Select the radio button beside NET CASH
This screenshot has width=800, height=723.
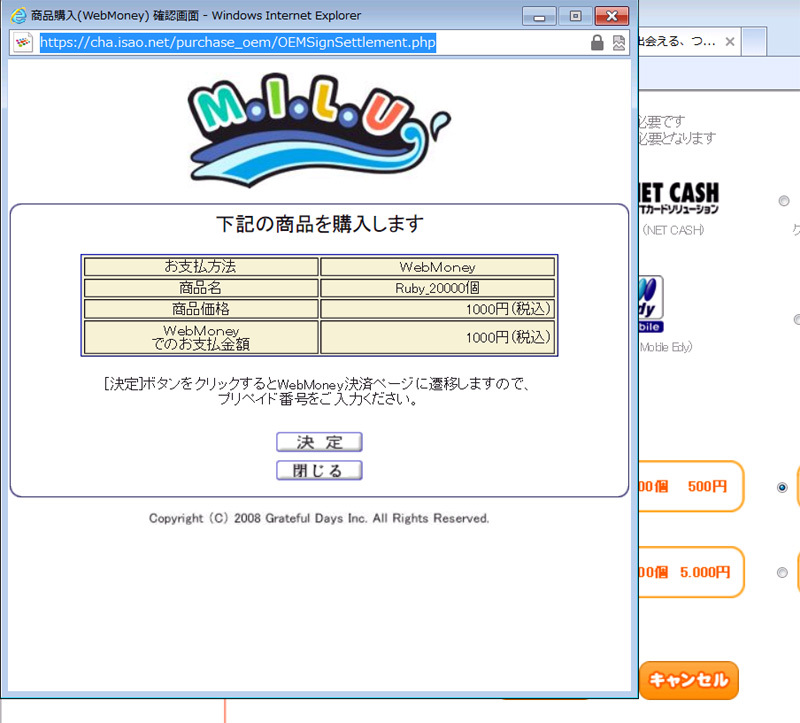tap(783, 201)
